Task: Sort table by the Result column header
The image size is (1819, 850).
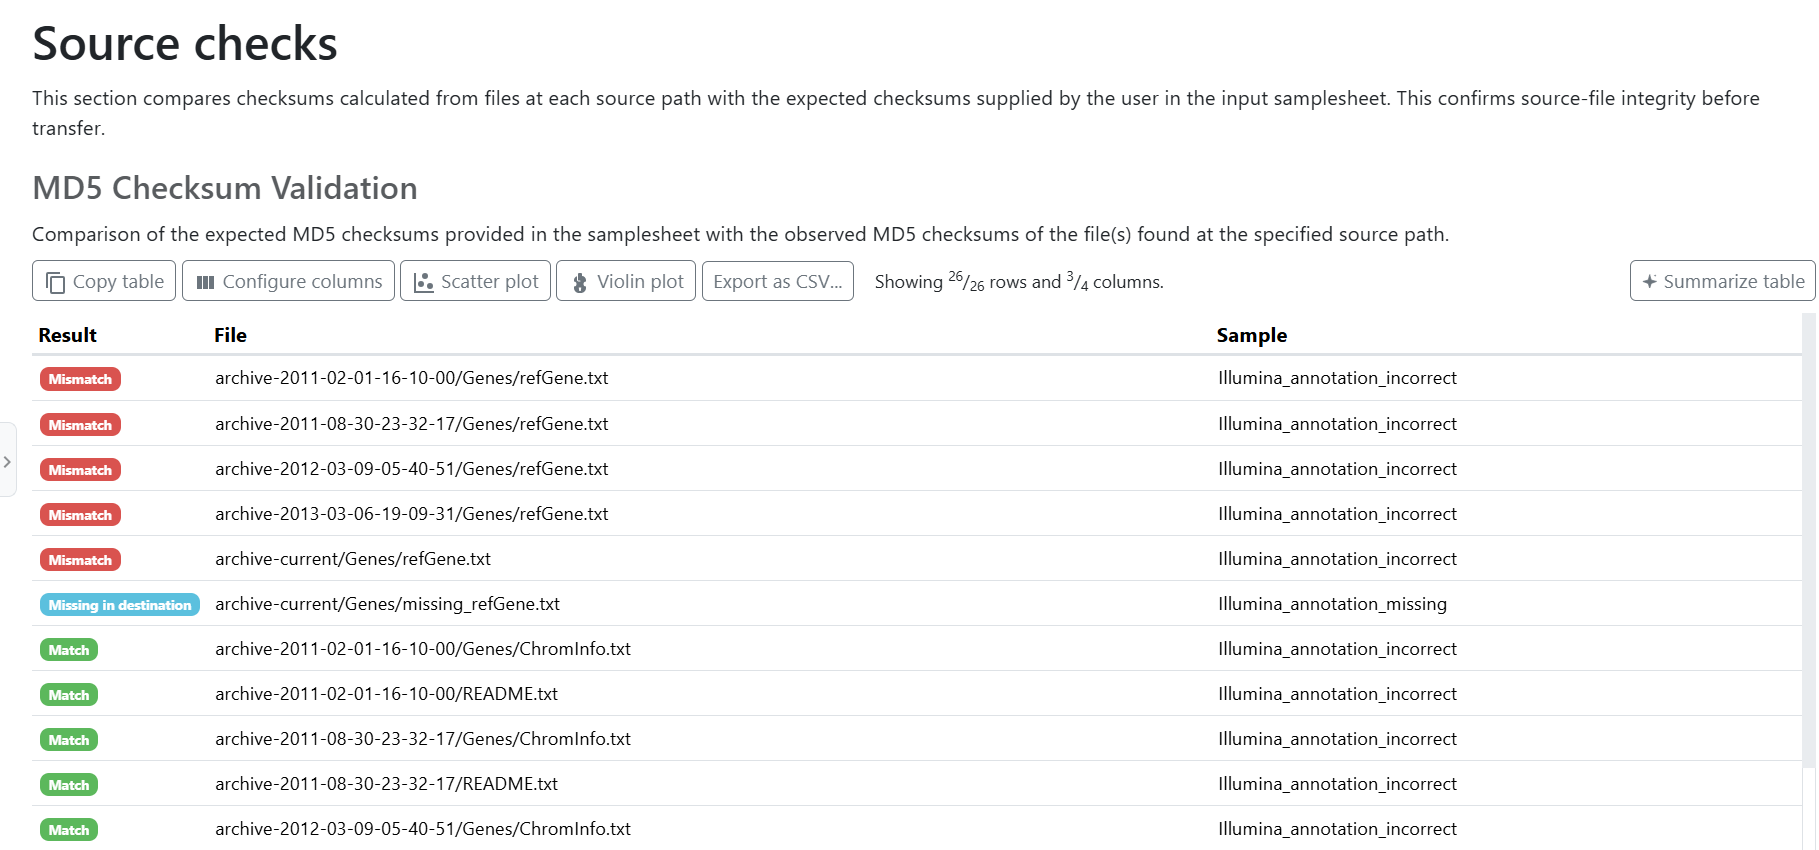Action: [68, 335]
